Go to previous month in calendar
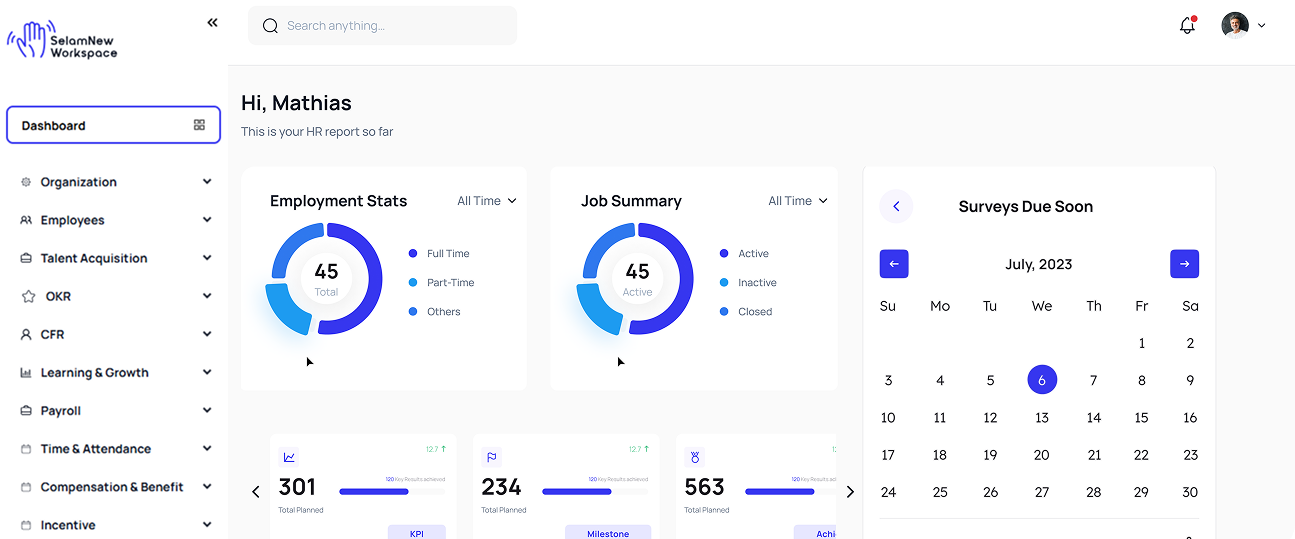 coord(894,264)
